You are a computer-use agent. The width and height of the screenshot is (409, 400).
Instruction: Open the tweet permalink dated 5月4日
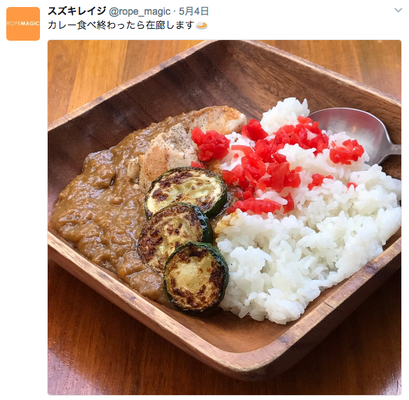click(x=194, y=12)
